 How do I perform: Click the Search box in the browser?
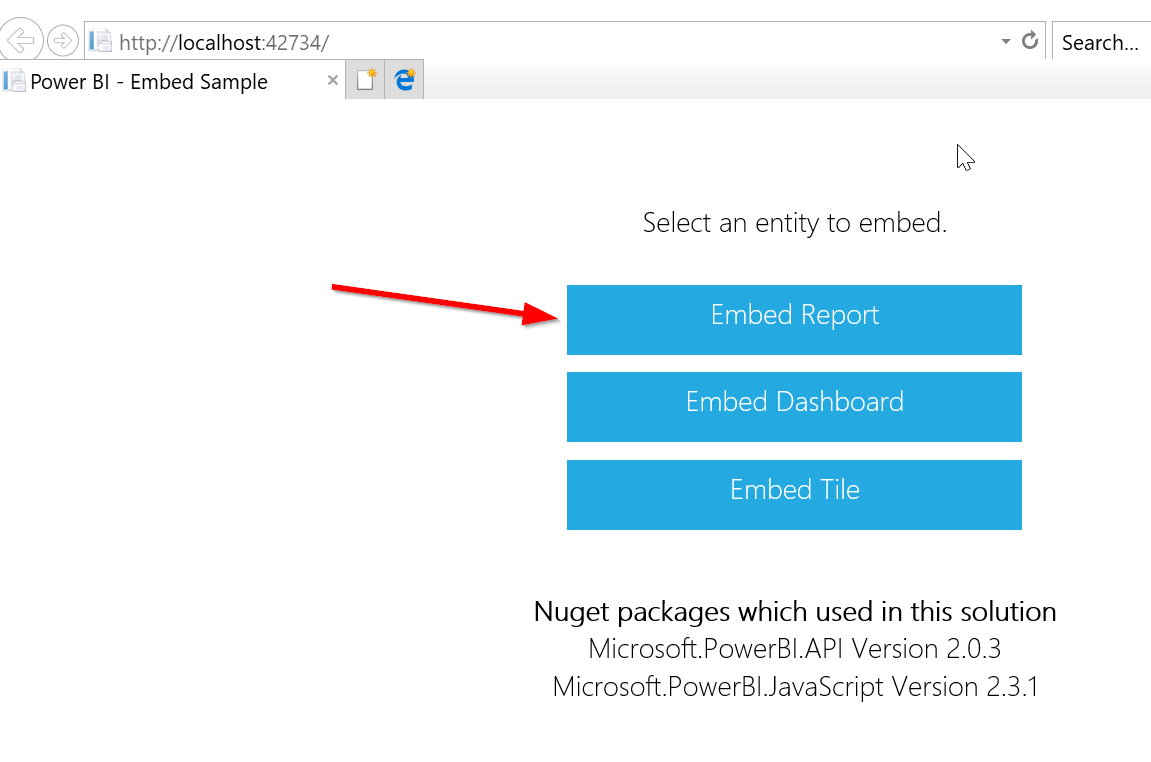click(1100, 42)
